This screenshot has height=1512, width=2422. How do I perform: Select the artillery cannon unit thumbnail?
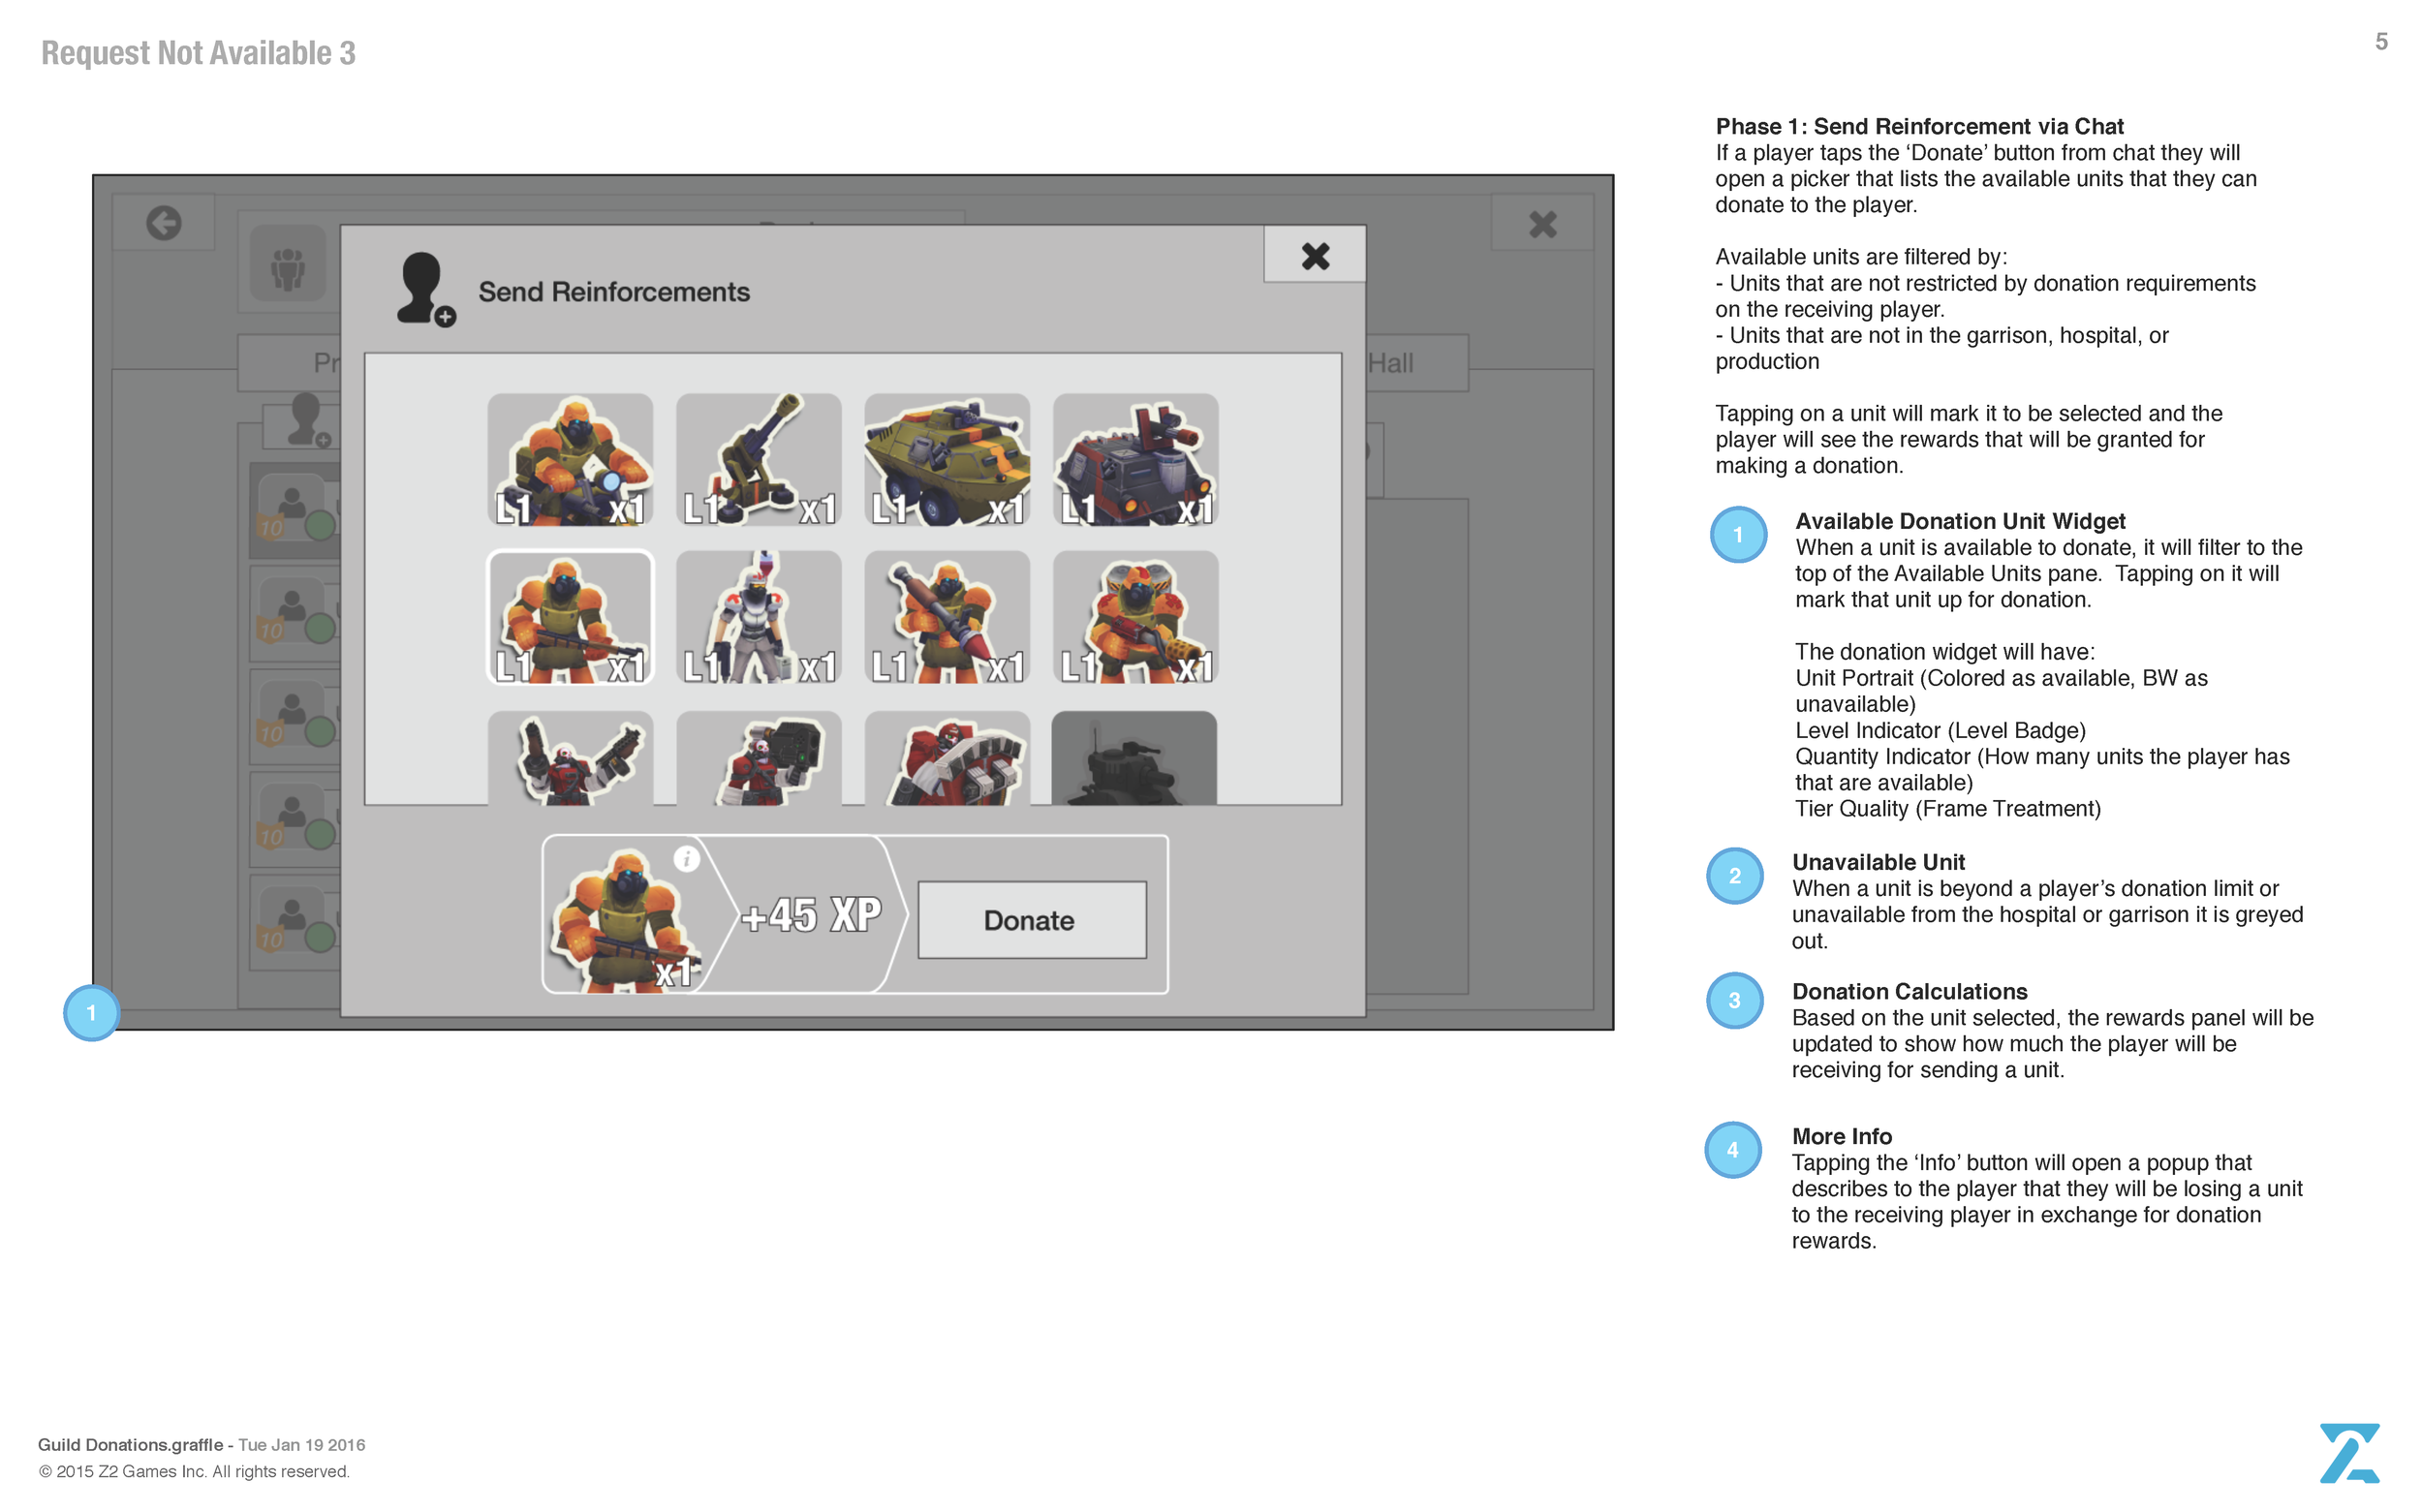[758, 460]
